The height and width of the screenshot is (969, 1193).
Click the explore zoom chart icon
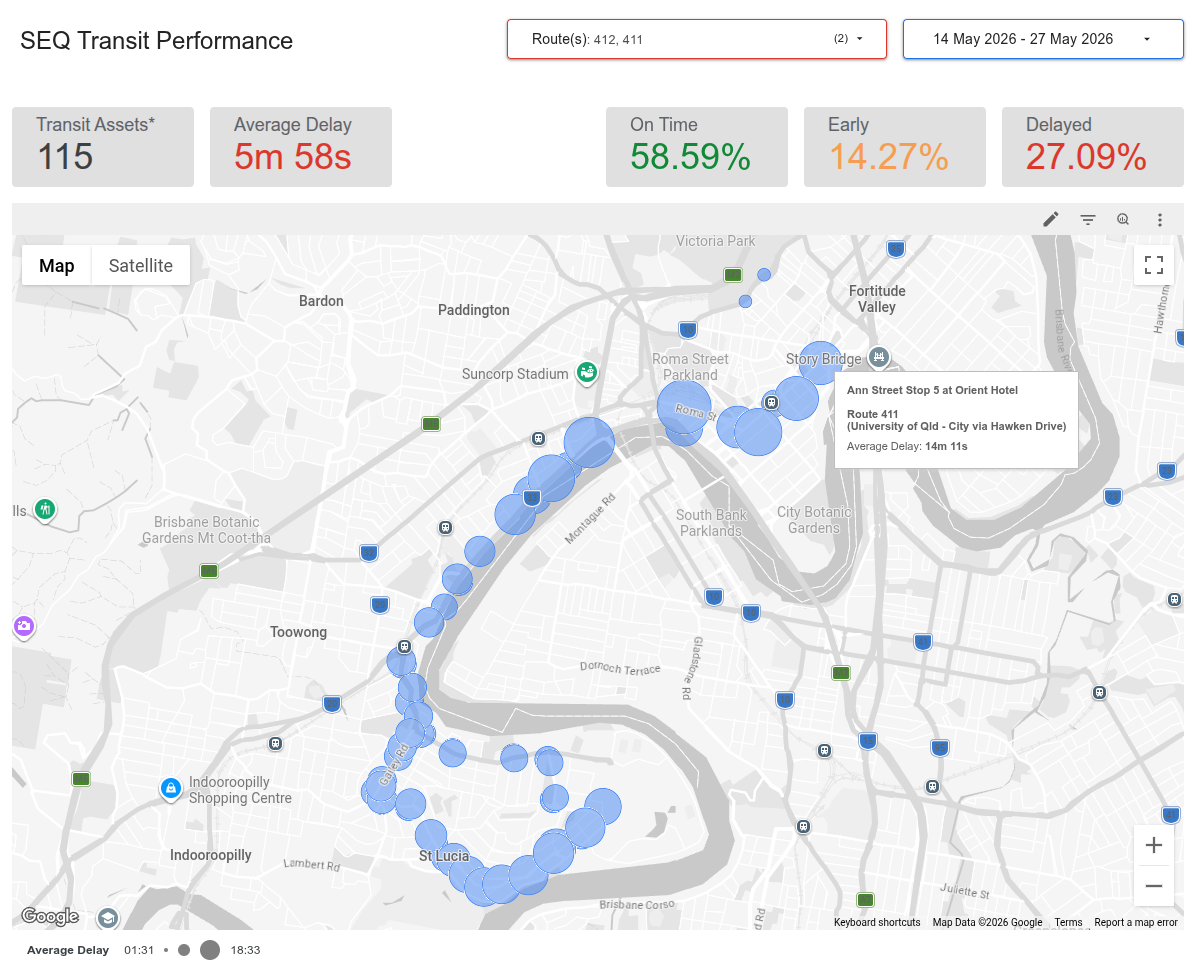(1123, 220)
